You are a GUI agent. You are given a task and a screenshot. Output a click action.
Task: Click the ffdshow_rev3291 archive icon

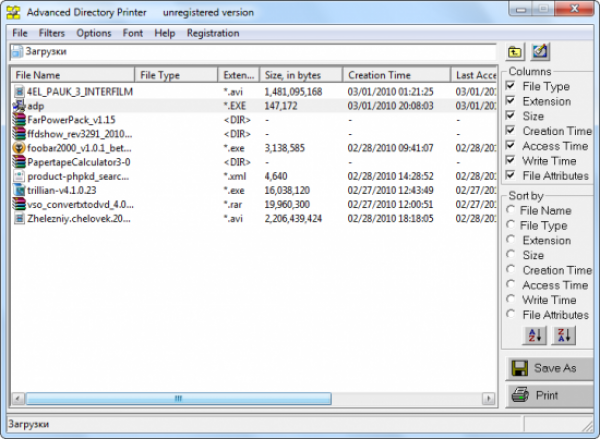coord(19,134)
